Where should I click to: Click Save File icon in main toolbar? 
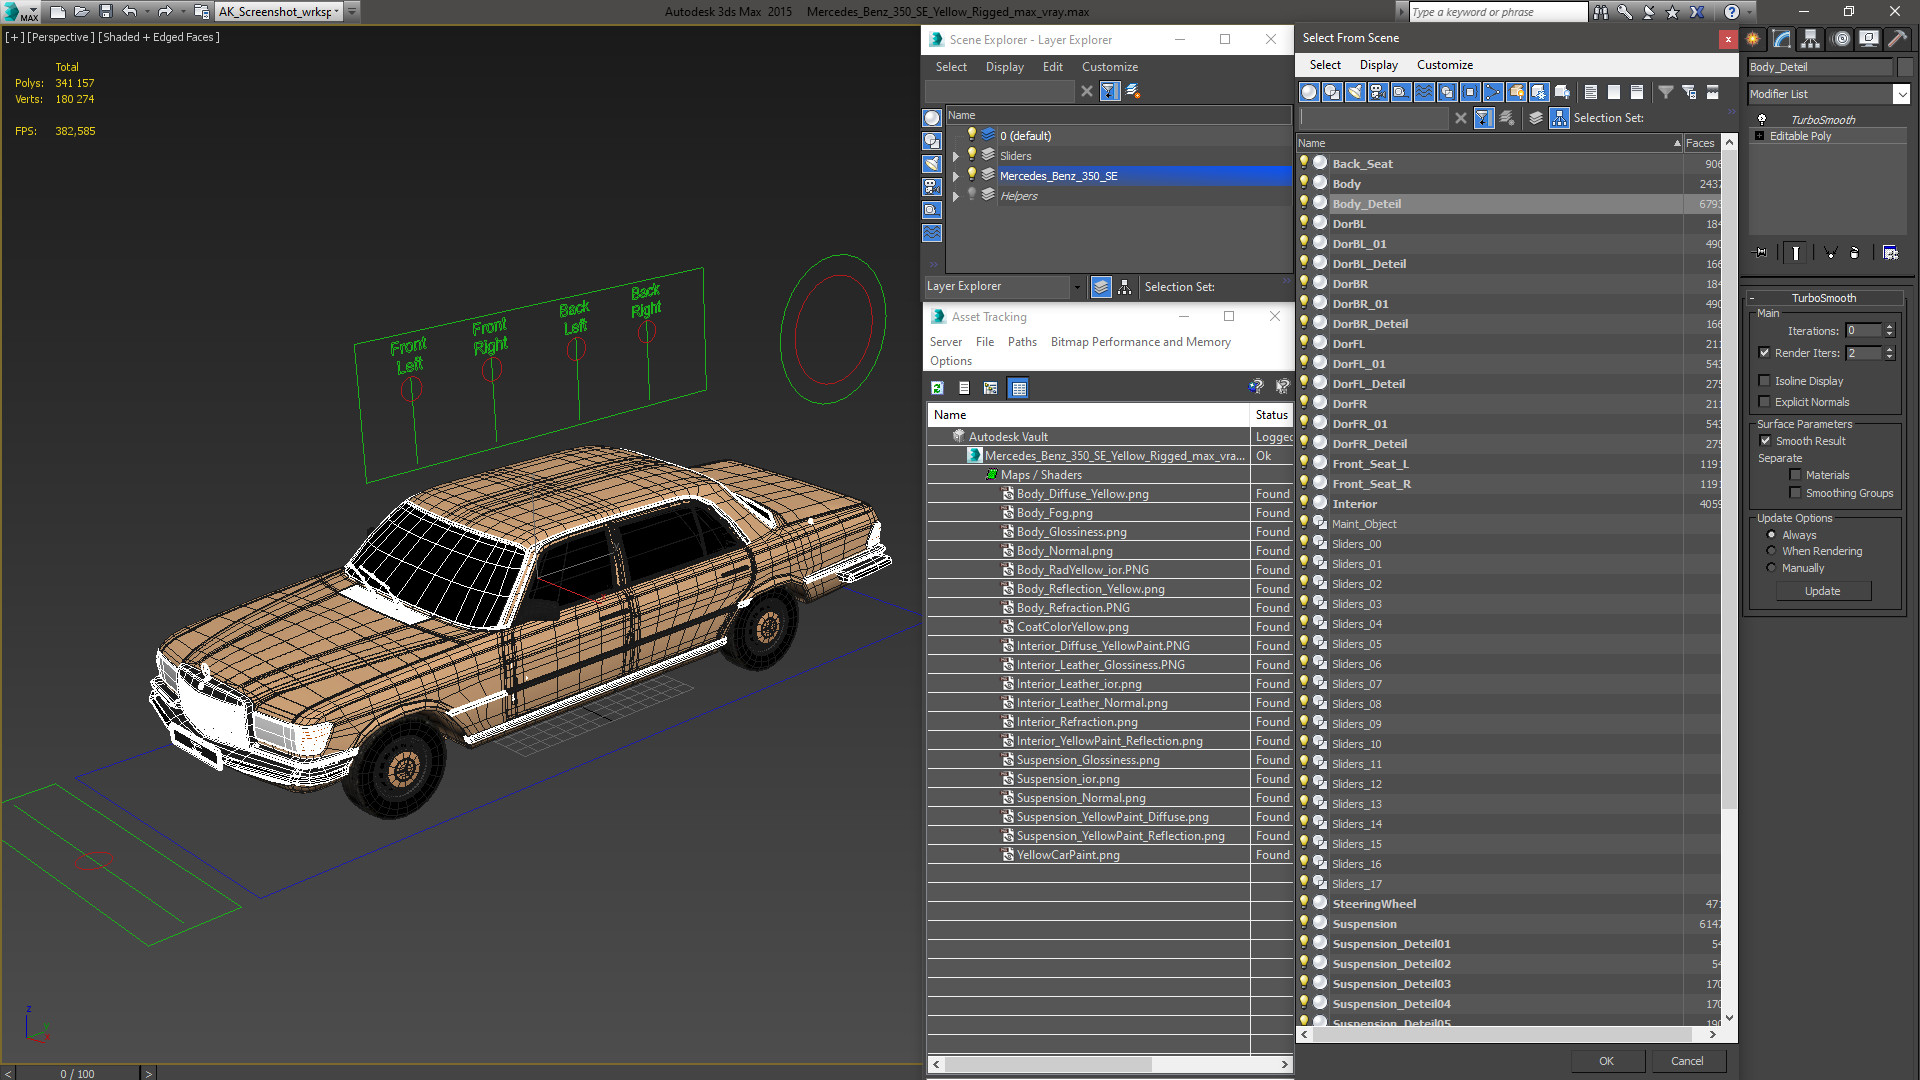[106, 12]
